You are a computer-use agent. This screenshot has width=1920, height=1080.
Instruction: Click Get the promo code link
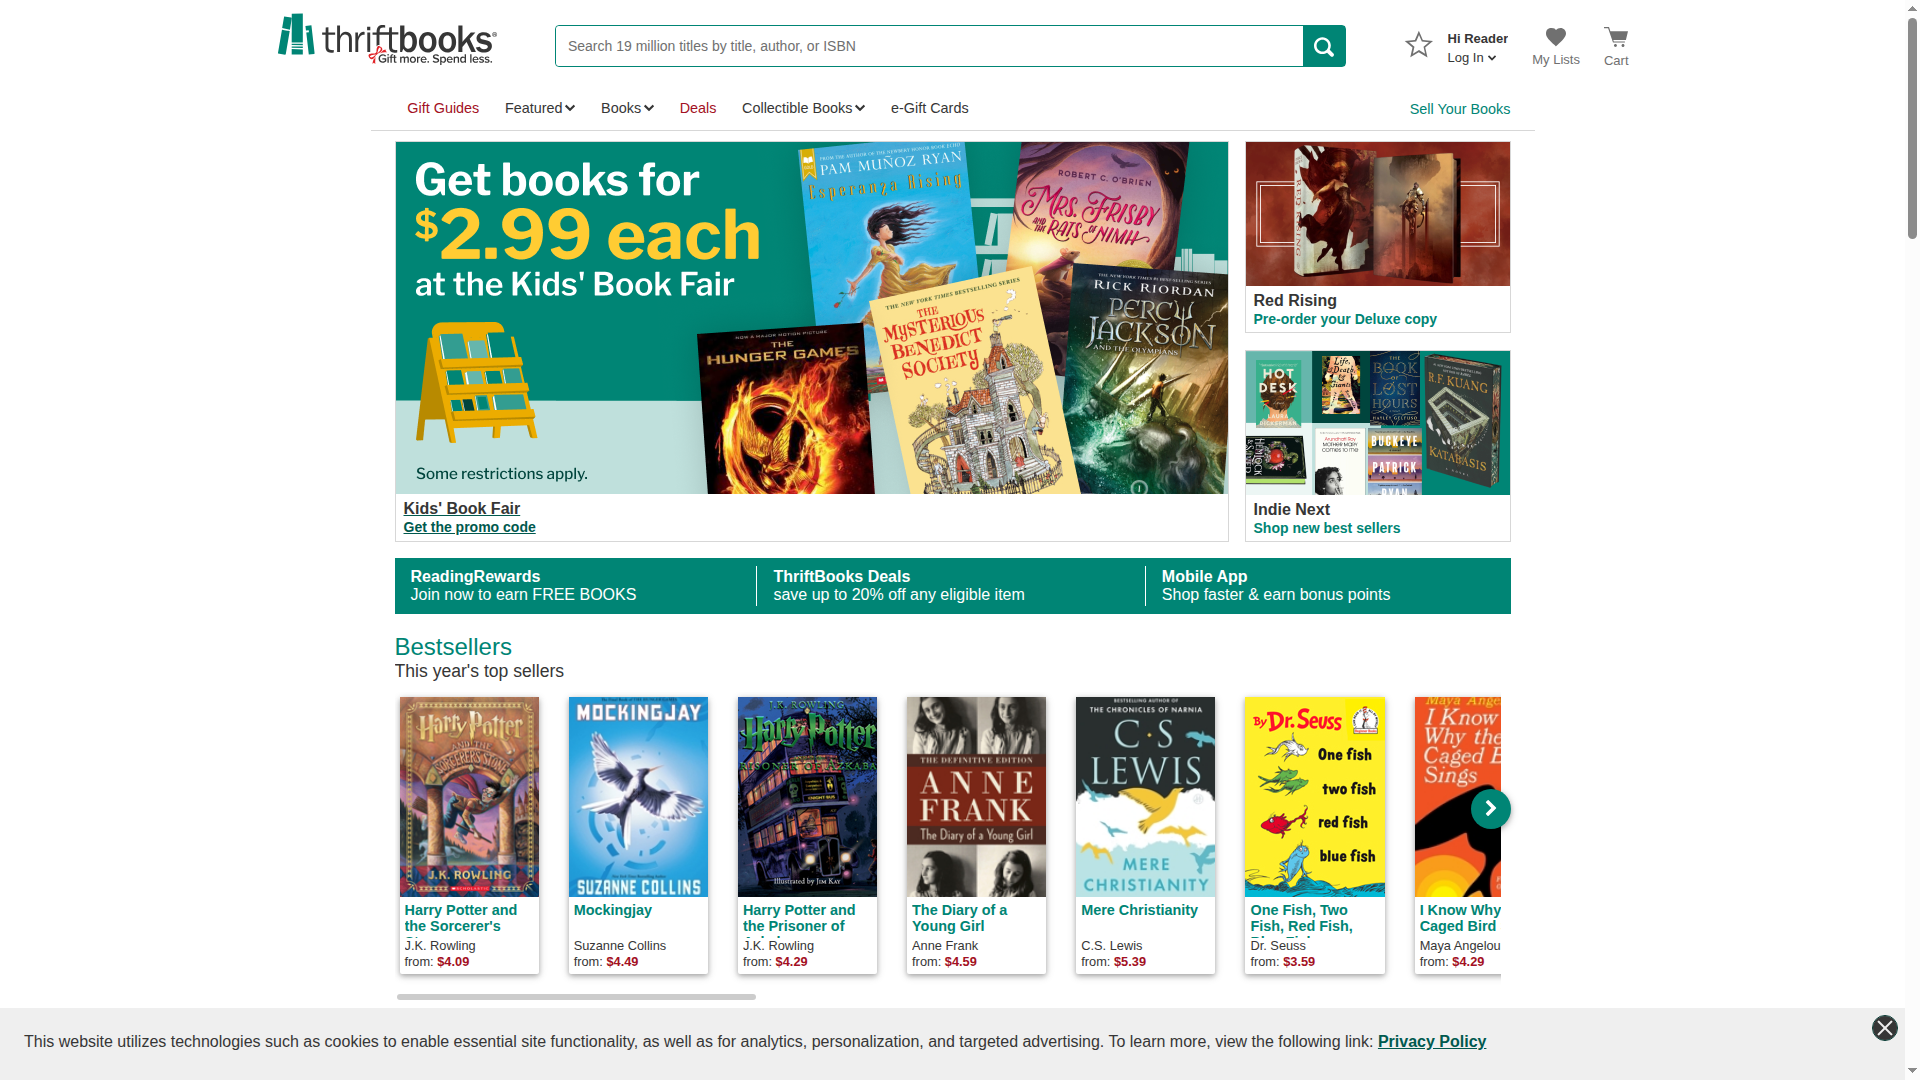pyautogui.click(x=469, y=527)
